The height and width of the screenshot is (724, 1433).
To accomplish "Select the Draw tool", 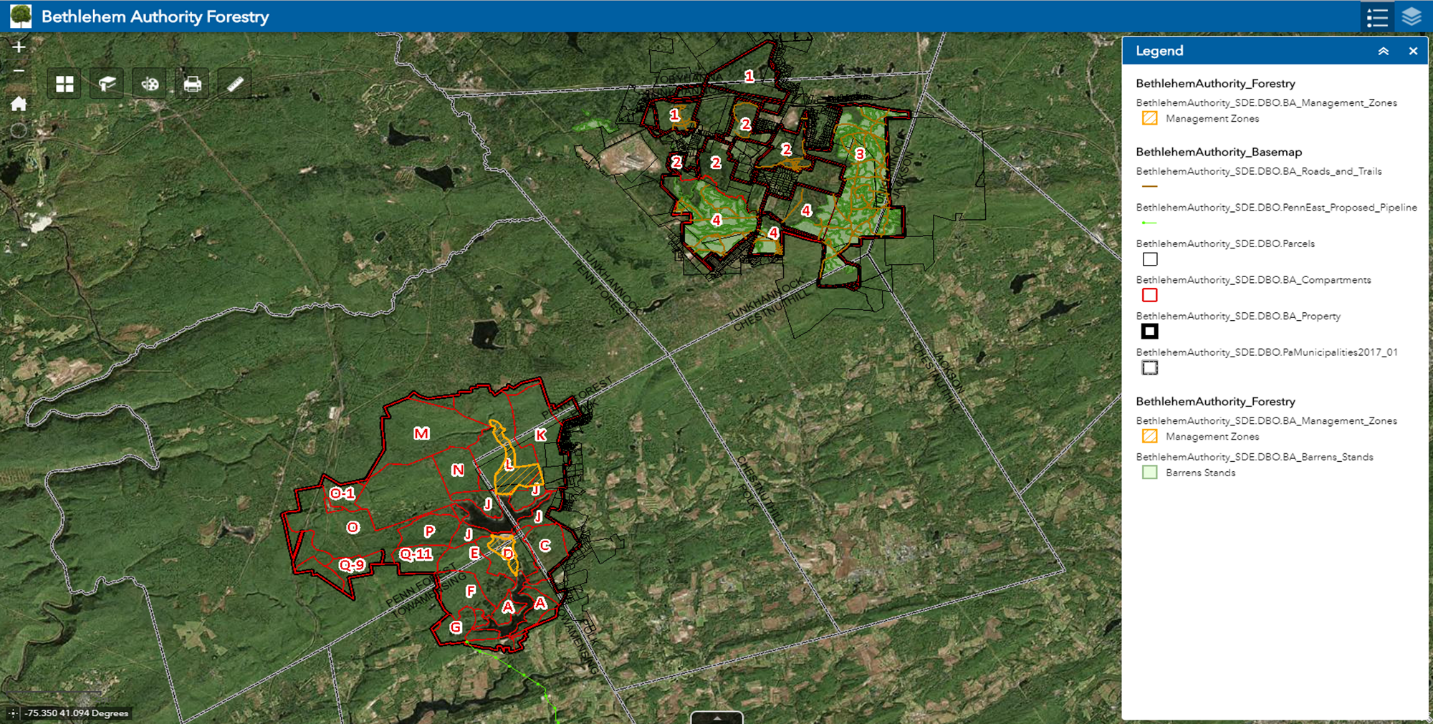I will 149,84.
